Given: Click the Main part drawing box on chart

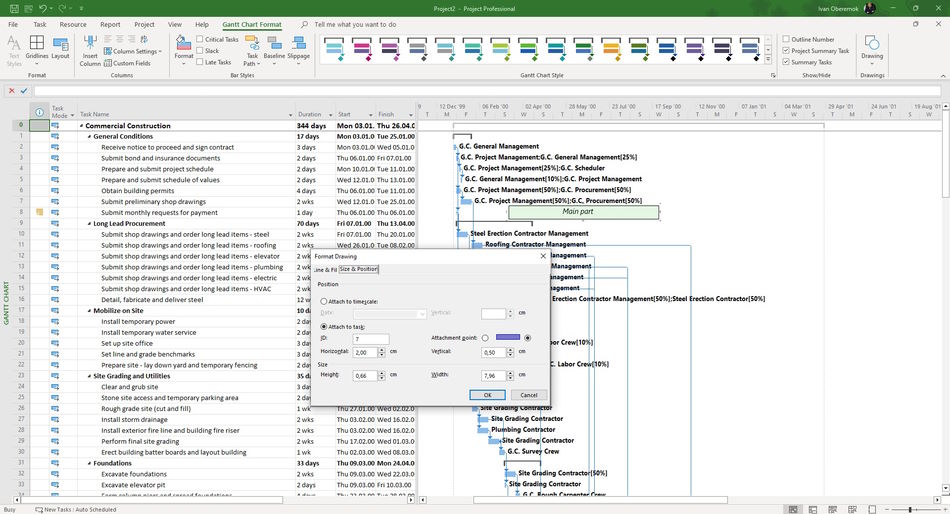Looking at the screenshot, I should point(583,212).
